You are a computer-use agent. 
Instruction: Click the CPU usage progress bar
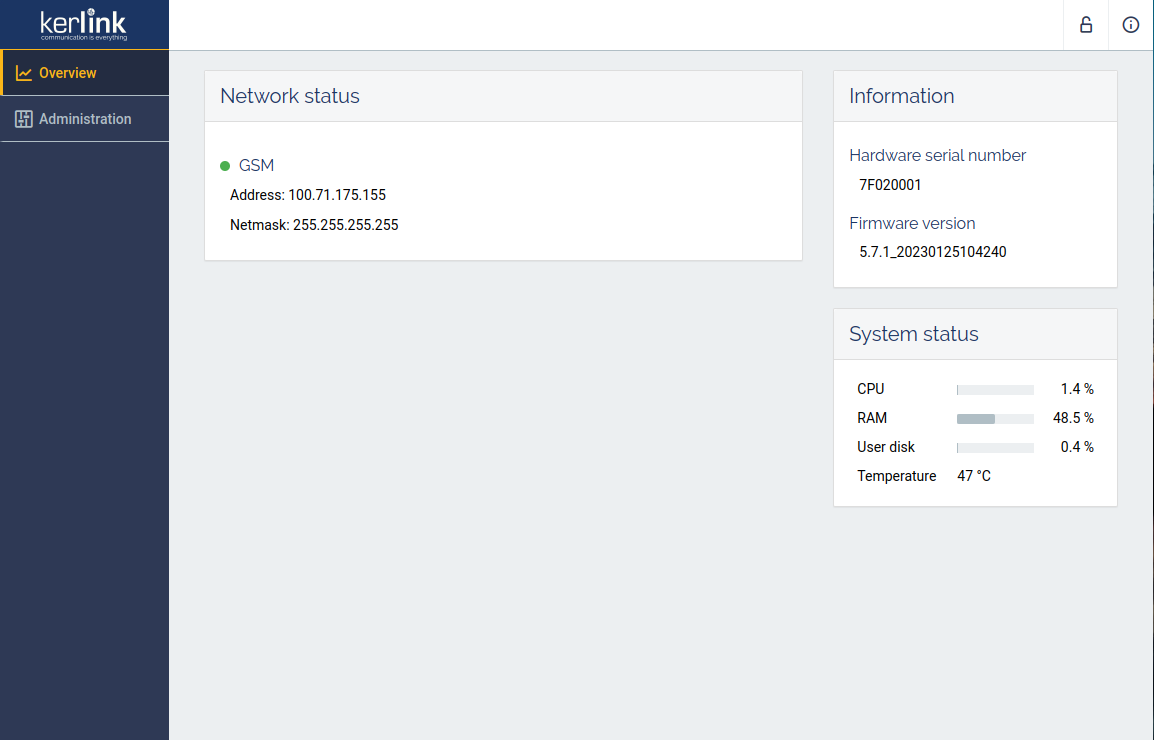tap(995, 389)
